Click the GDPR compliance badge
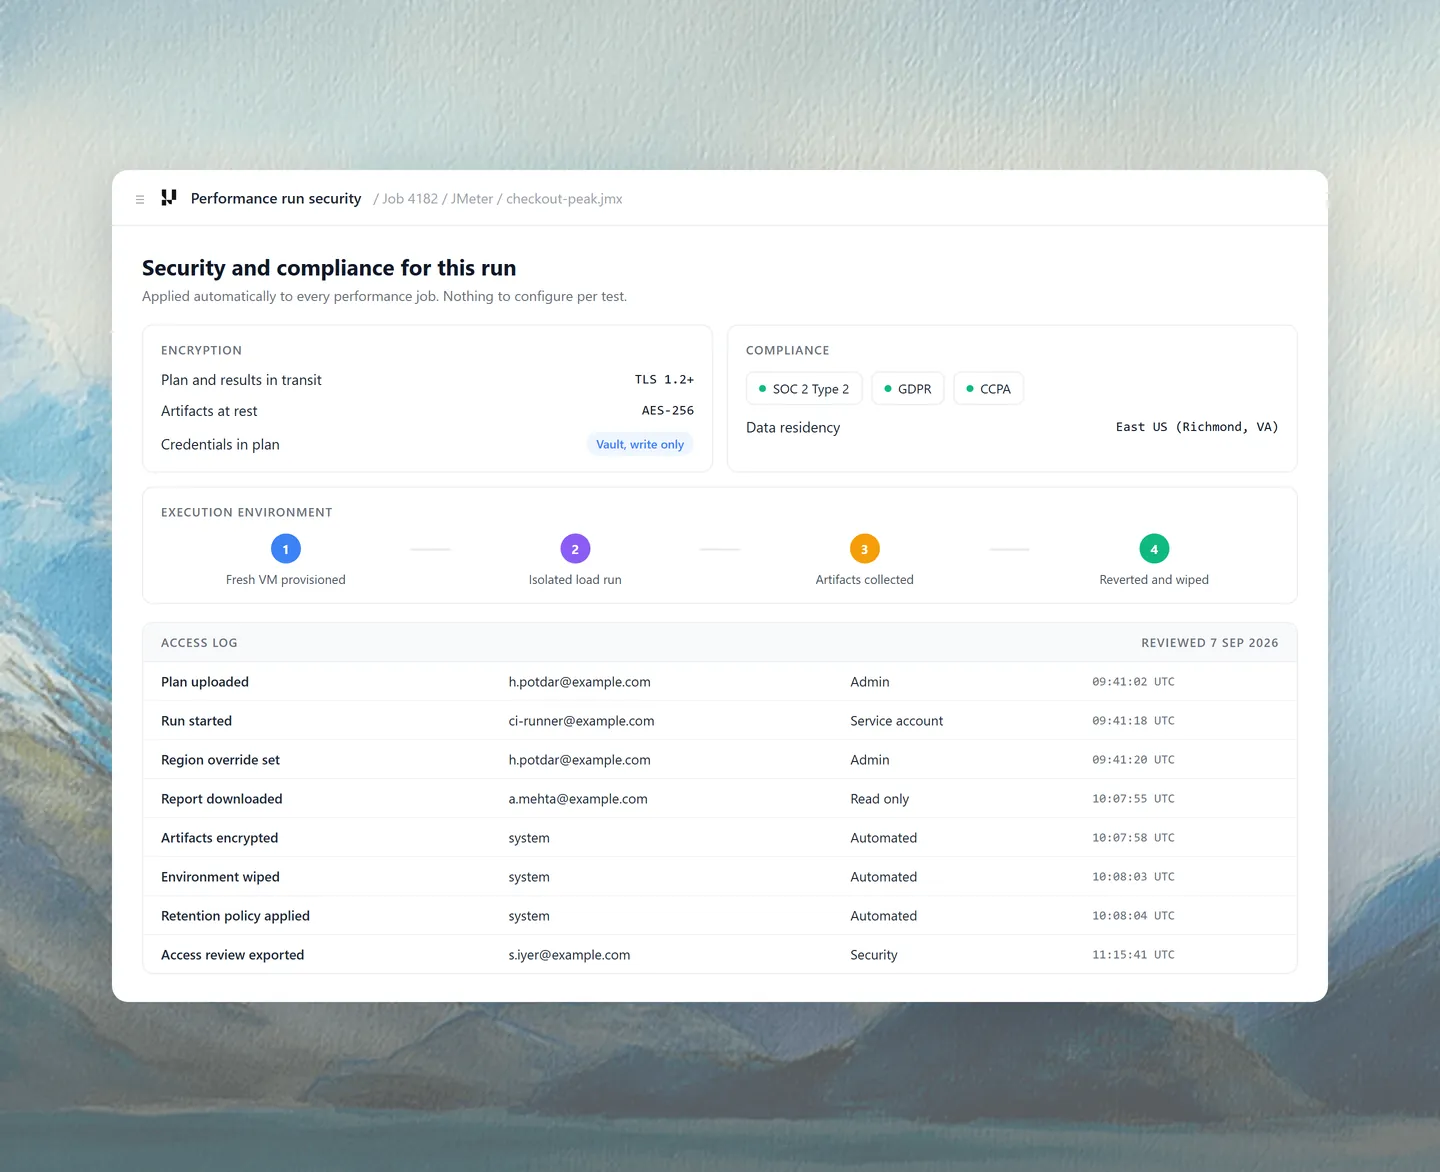The width and height of the screenshot is (1440, 1172). click(x=908, y=389)
